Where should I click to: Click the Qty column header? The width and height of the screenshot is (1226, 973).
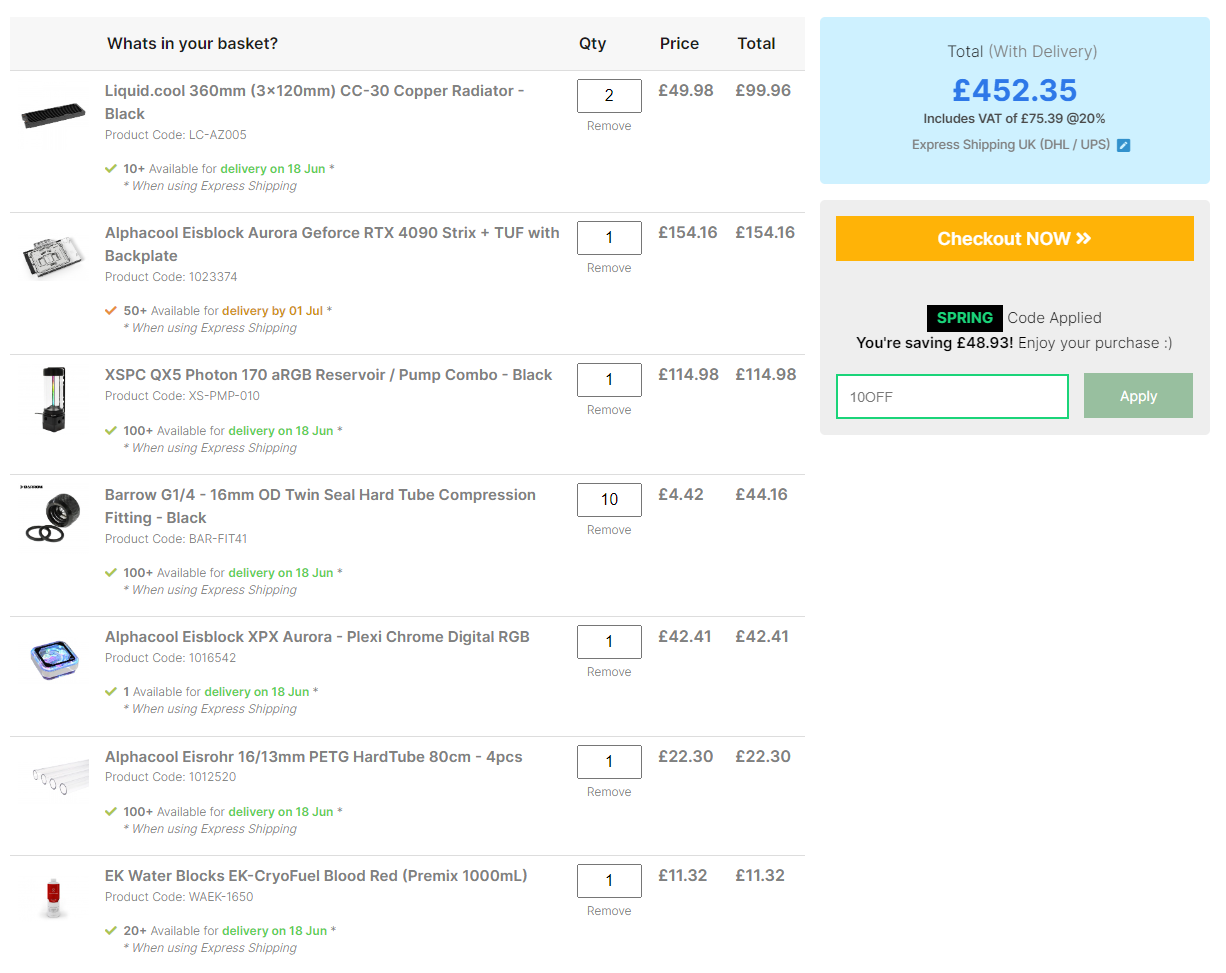pyautogui.click(x=593, y=43)
